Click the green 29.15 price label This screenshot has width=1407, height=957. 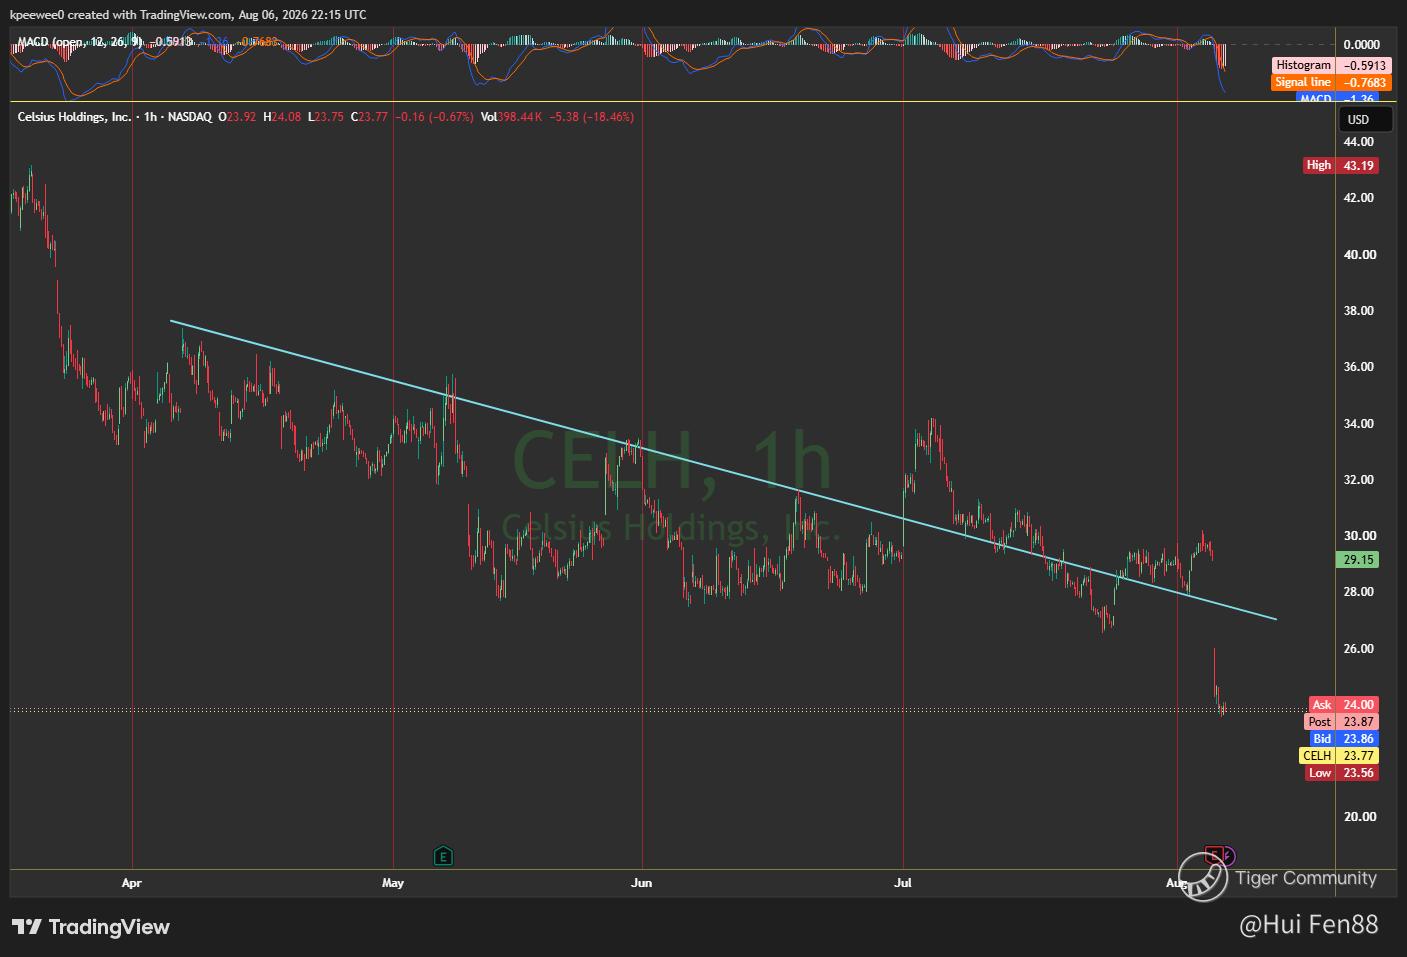(1358, 560)
